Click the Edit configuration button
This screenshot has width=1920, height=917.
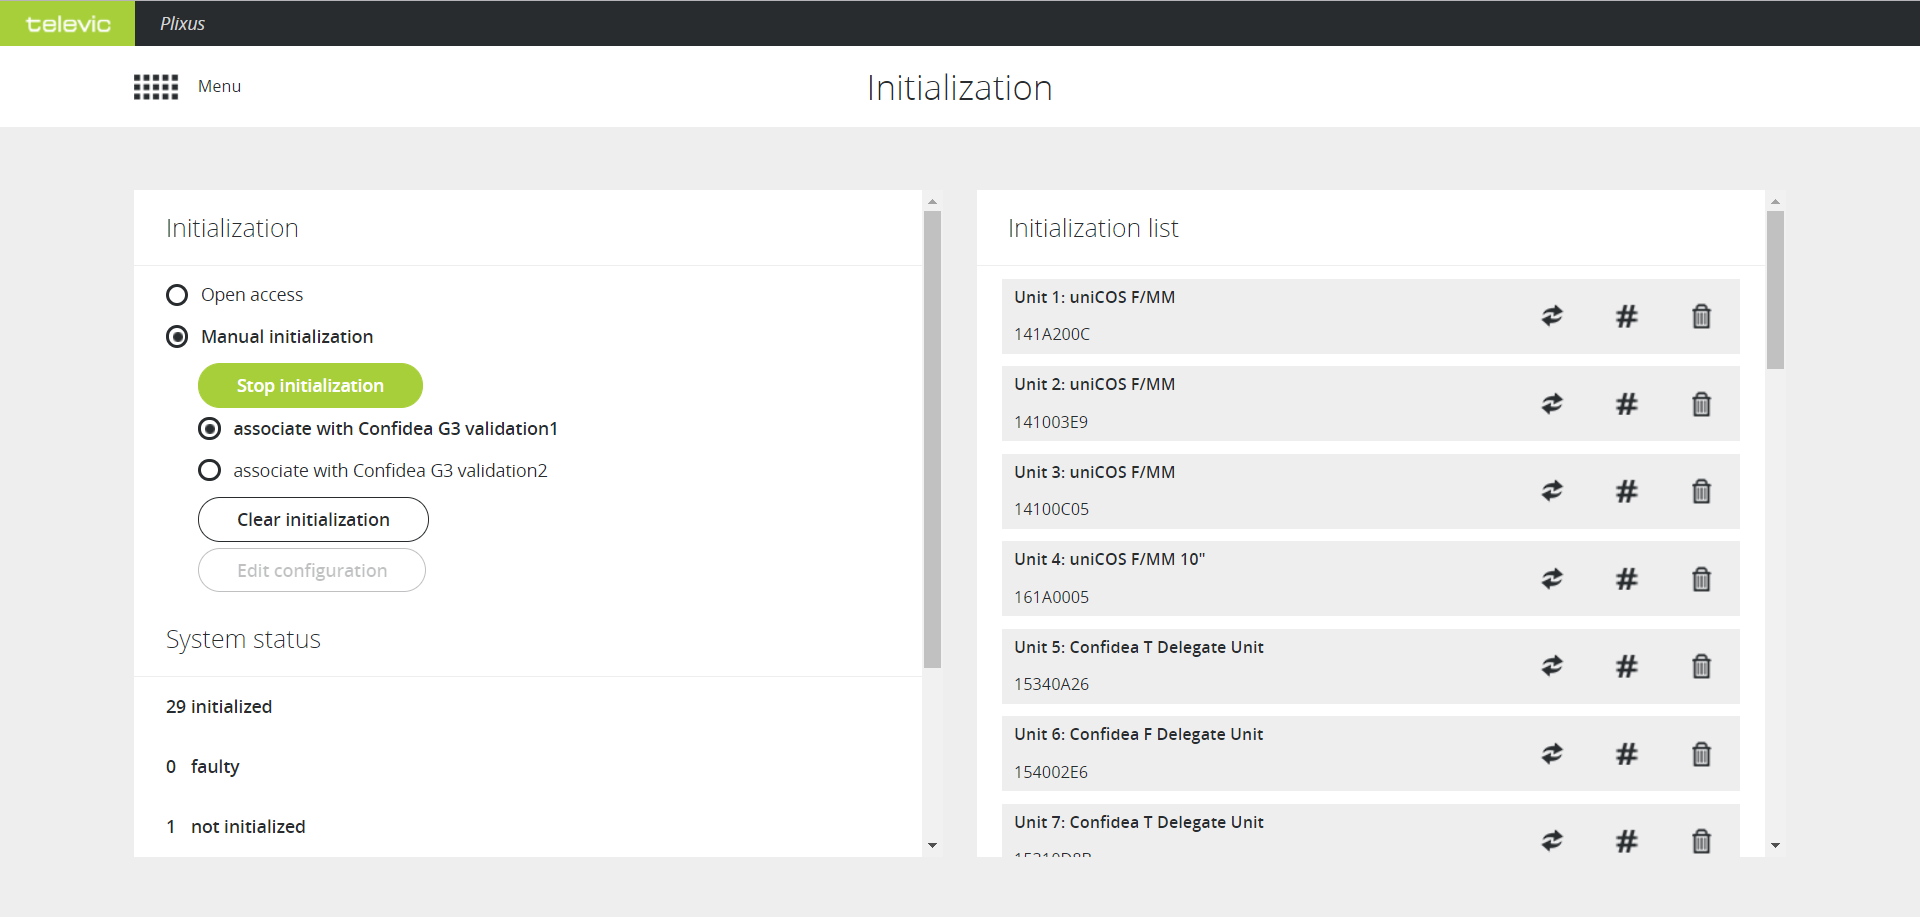point(312,570)
